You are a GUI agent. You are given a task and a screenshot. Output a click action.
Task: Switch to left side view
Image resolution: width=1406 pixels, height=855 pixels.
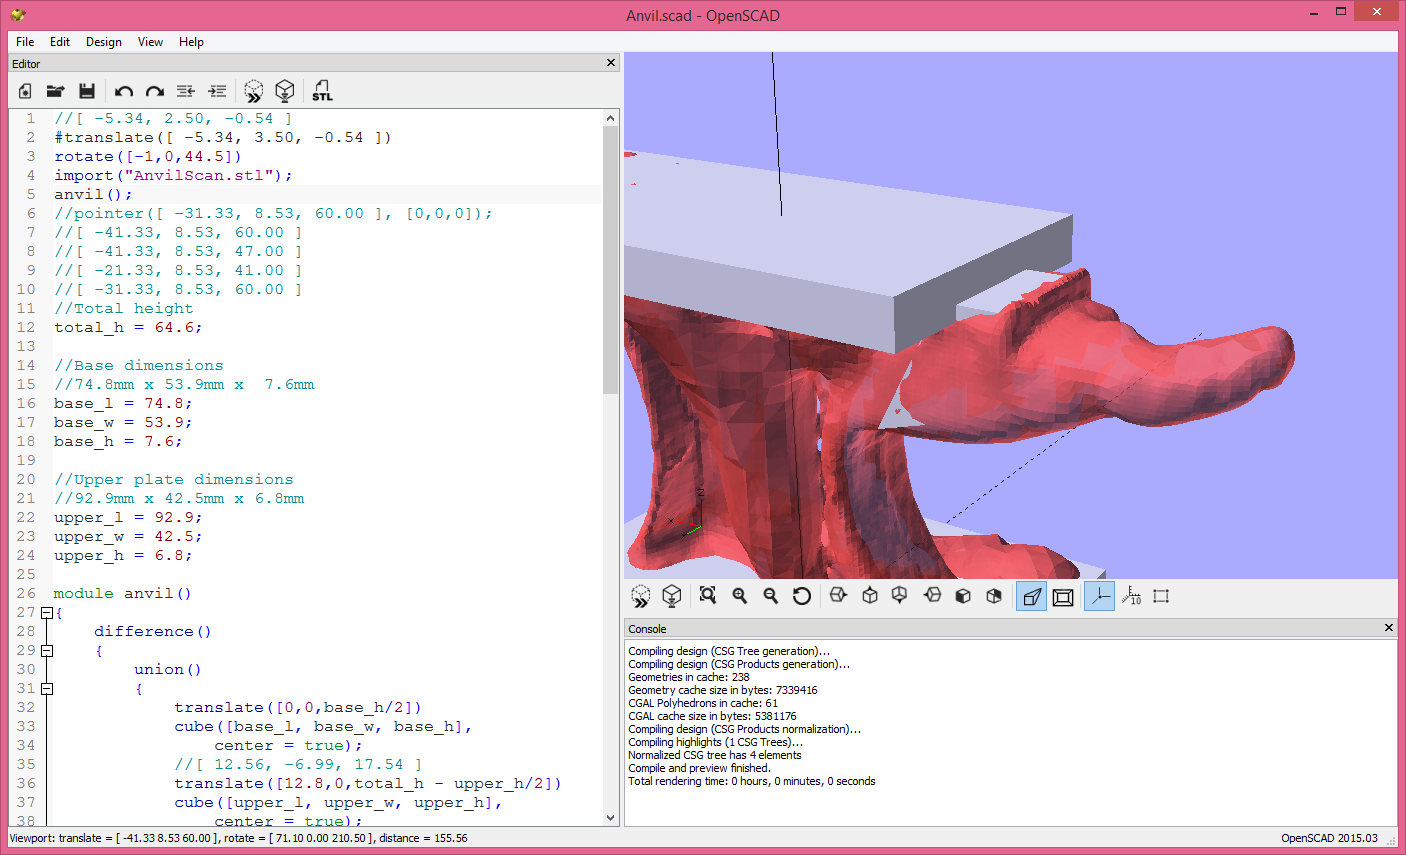pyautogui.click(x=932, y=596)
